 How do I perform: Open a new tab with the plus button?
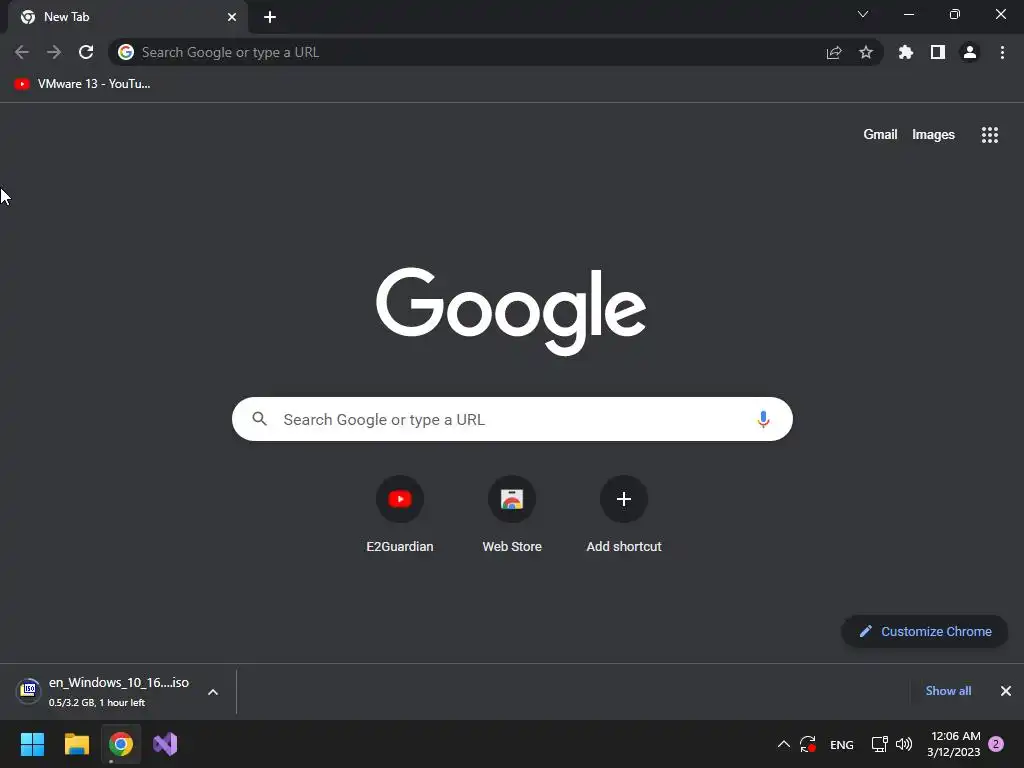click(270, 17)
